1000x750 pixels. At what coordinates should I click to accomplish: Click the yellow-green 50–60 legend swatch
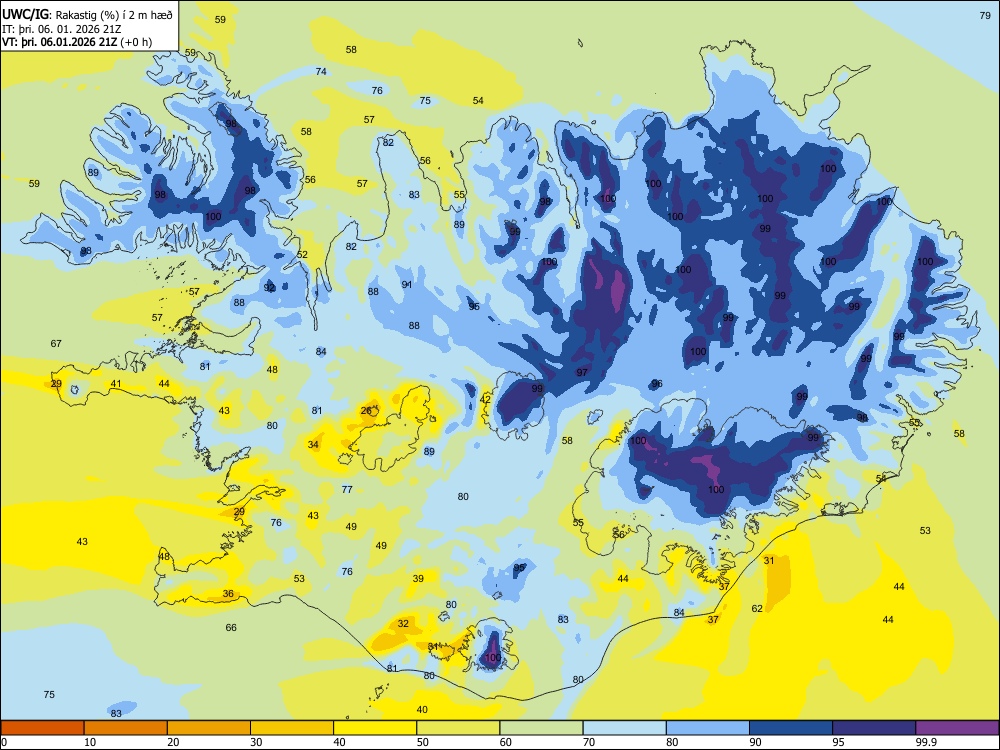[458, 728]
